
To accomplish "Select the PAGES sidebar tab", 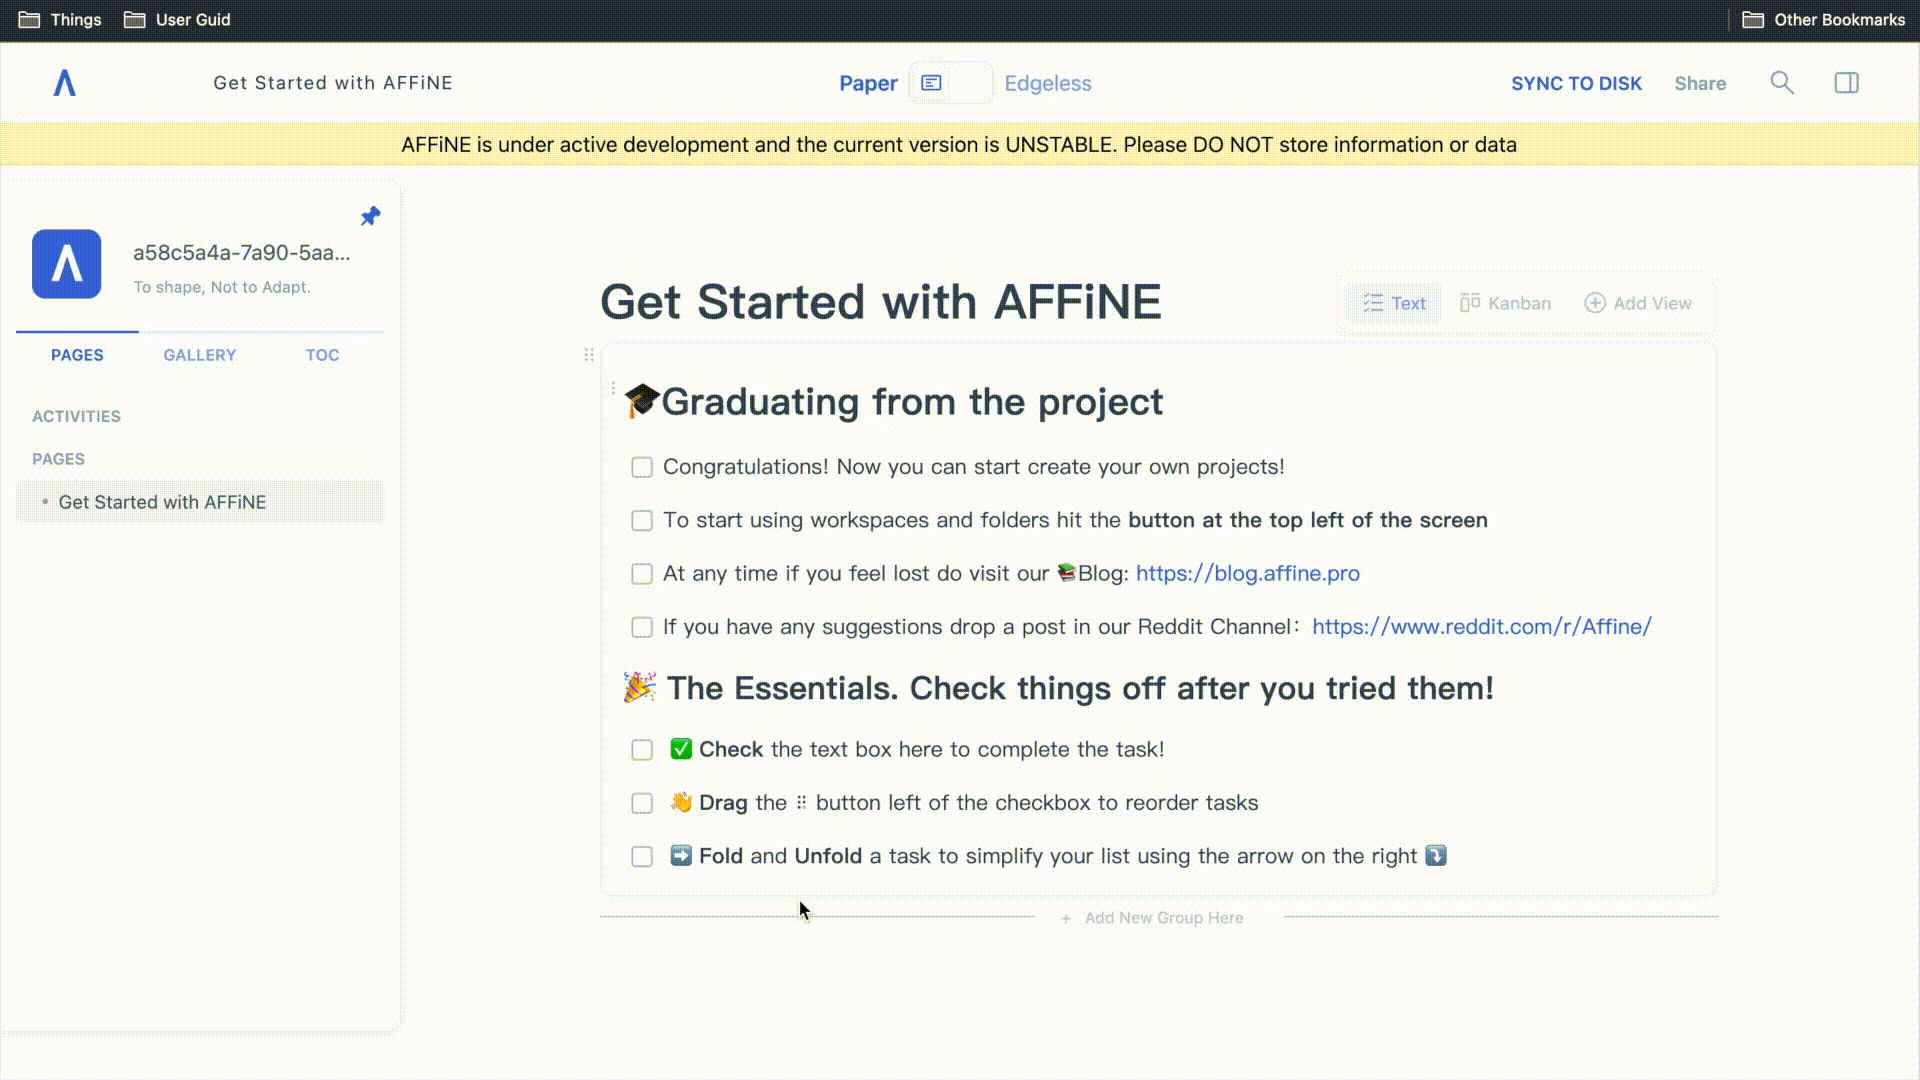I will [77, 355].
